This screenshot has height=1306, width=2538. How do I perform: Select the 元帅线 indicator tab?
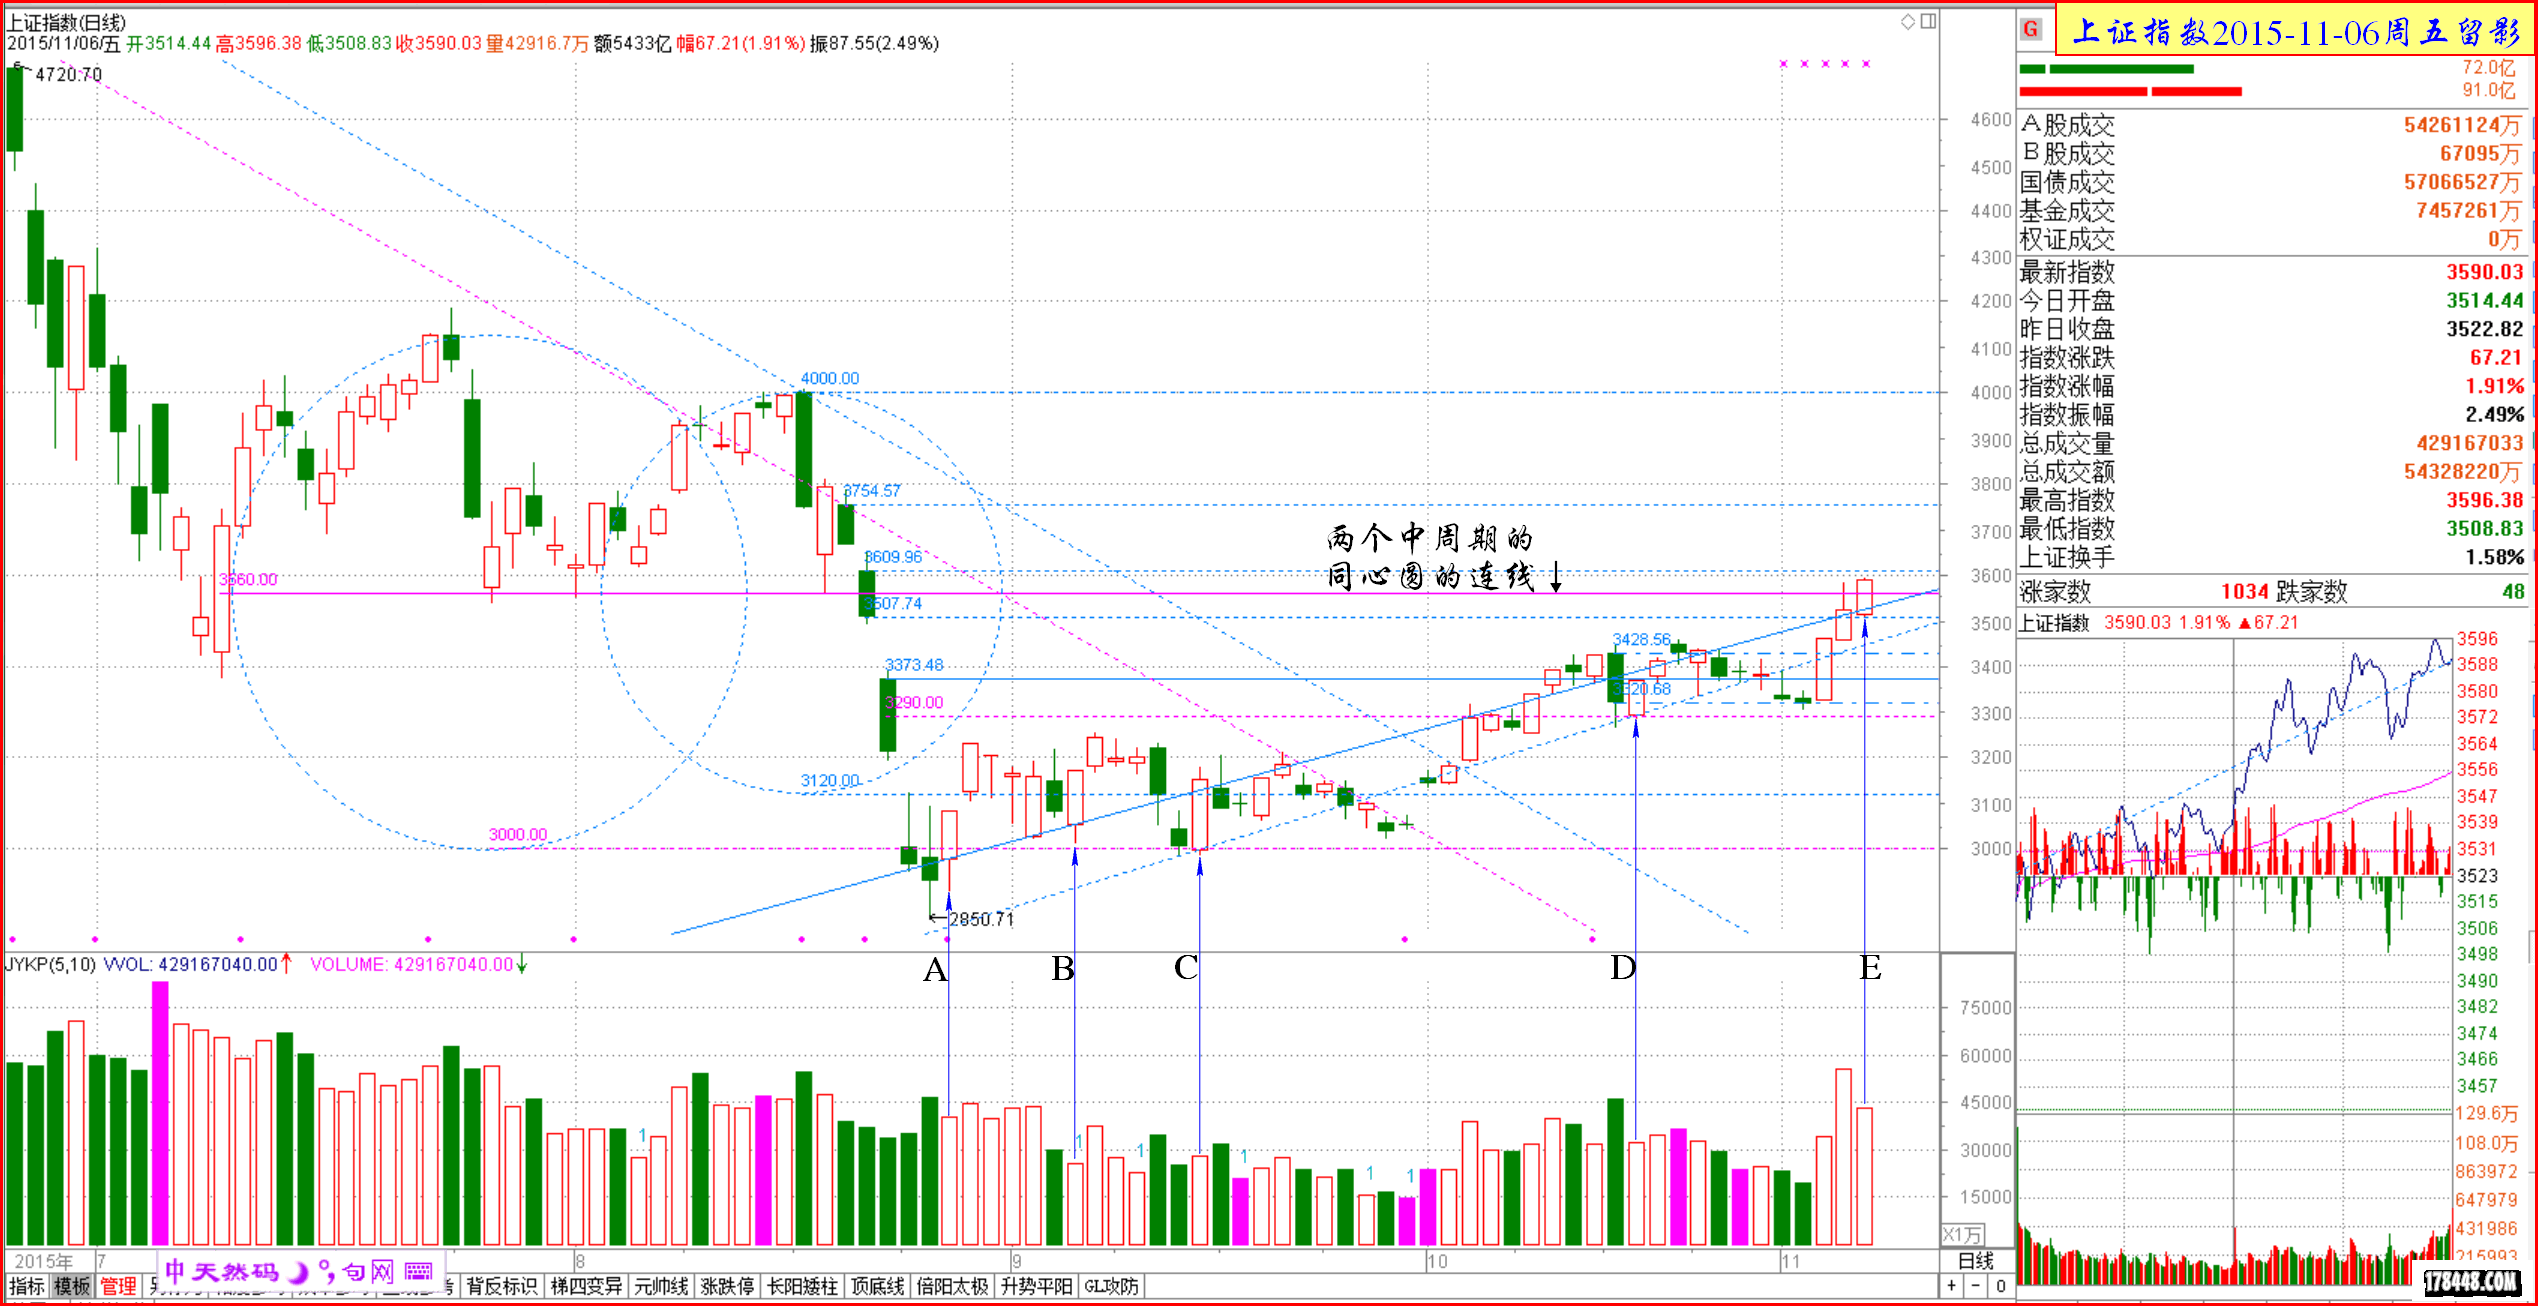[x=661, y=1286]
